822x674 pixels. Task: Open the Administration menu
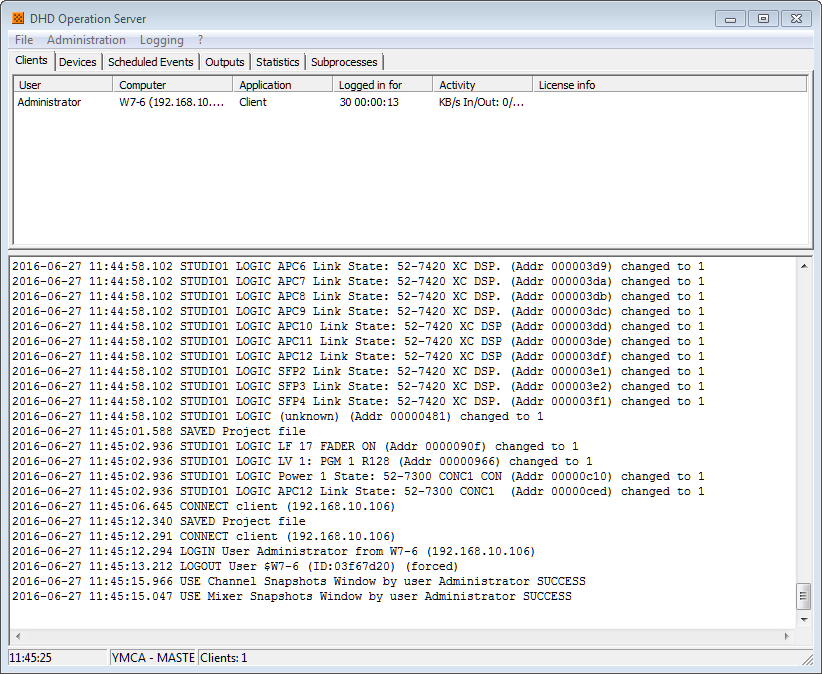pyautogui.click(x=86, y=40)
